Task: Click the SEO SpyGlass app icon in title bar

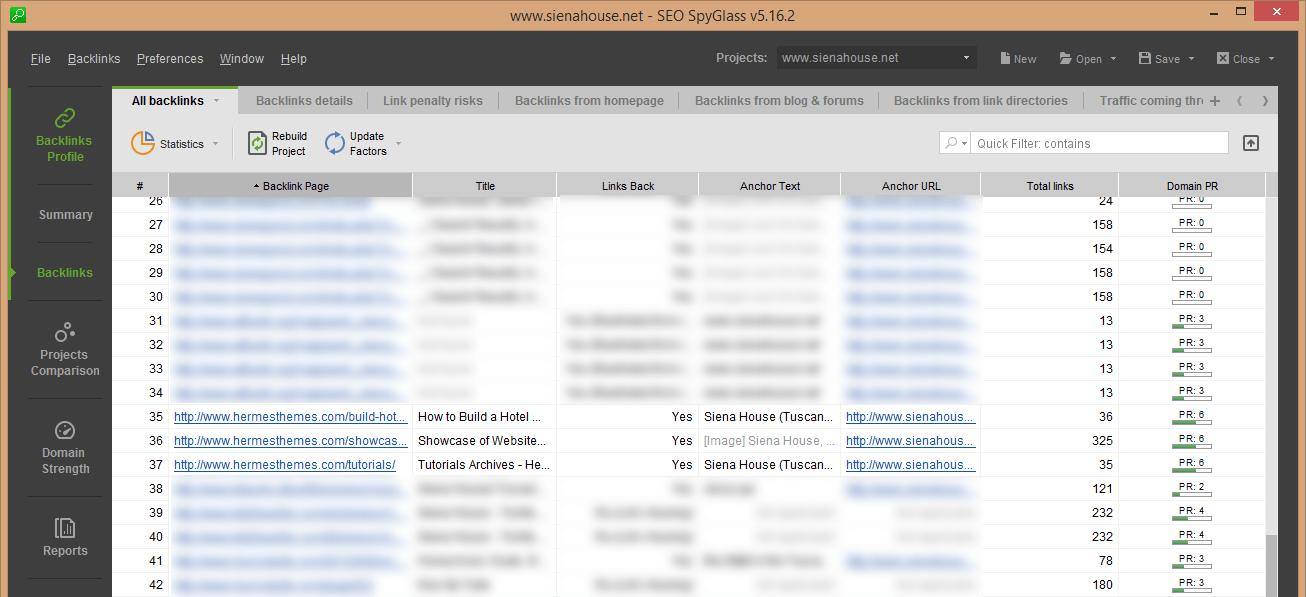Action: point(18,15)
